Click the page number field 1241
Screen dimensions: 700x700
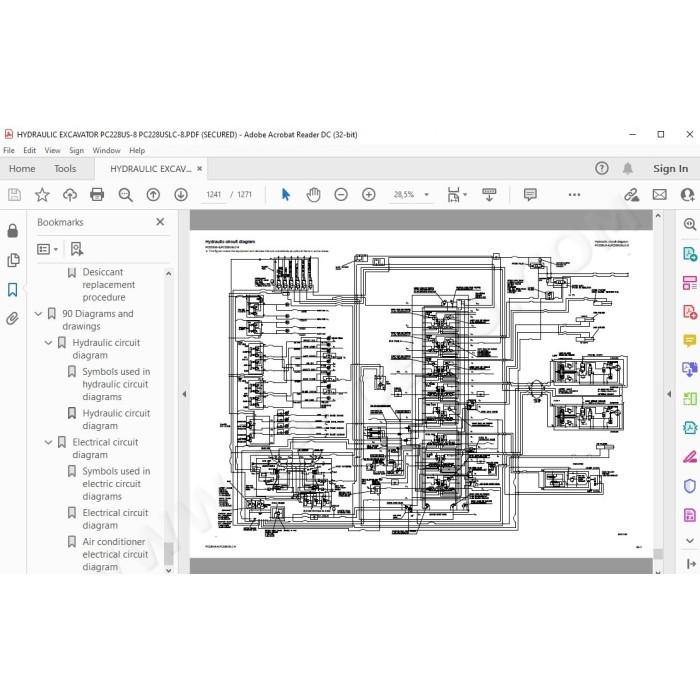(x=214, y=195)
